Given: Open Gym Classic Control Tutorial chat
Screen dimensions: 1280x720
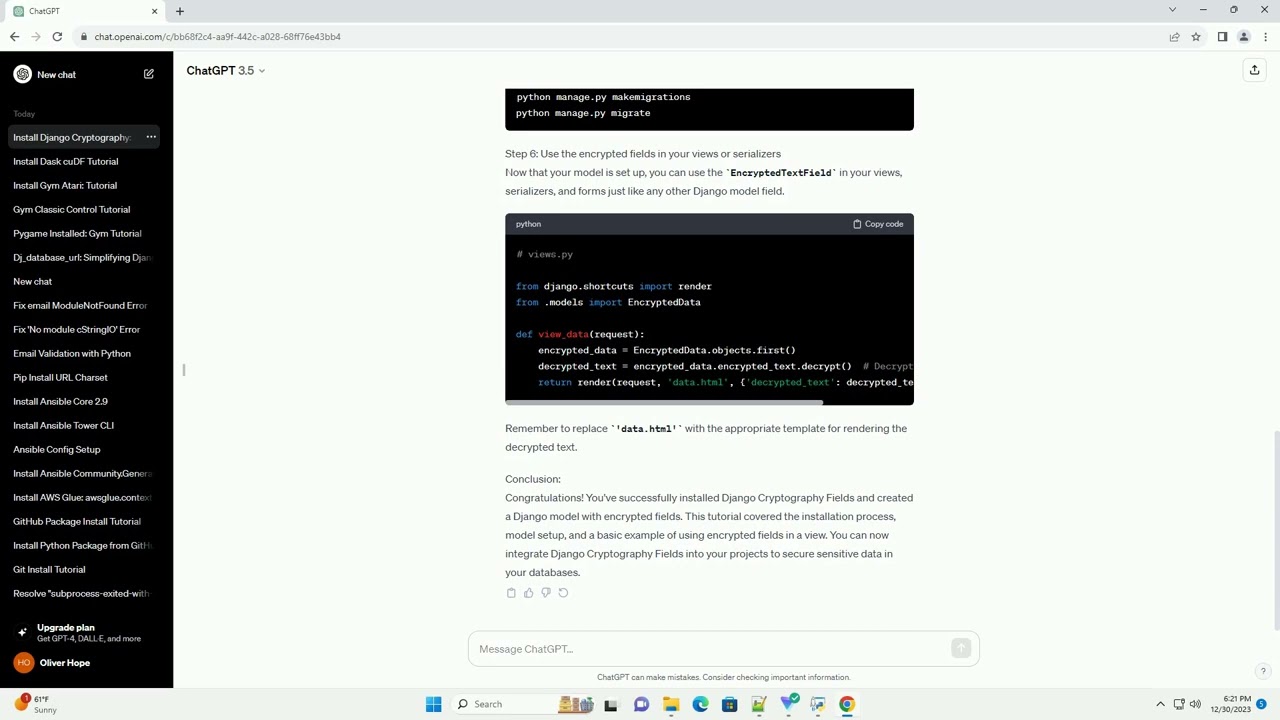Looking at the screenshot, I should (x=86, y=209).
